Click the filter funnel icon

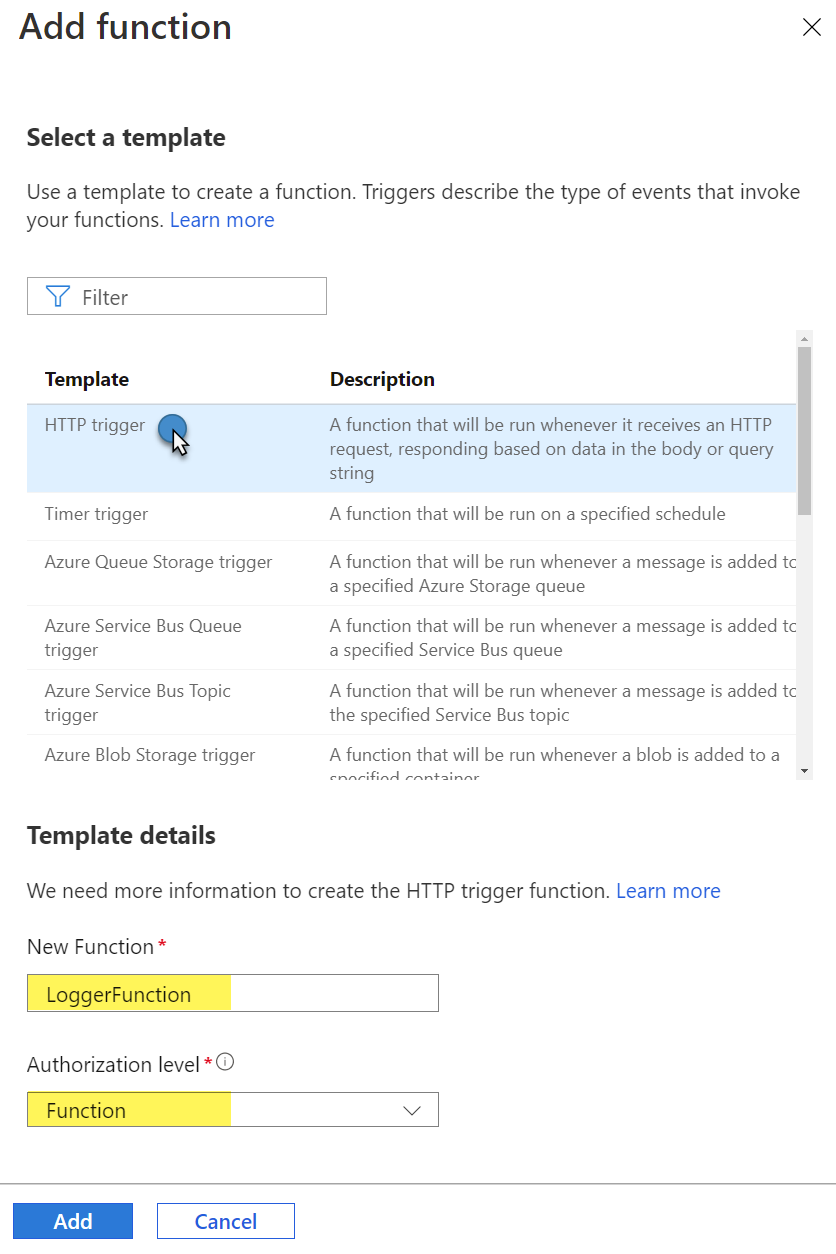point(58,296)
